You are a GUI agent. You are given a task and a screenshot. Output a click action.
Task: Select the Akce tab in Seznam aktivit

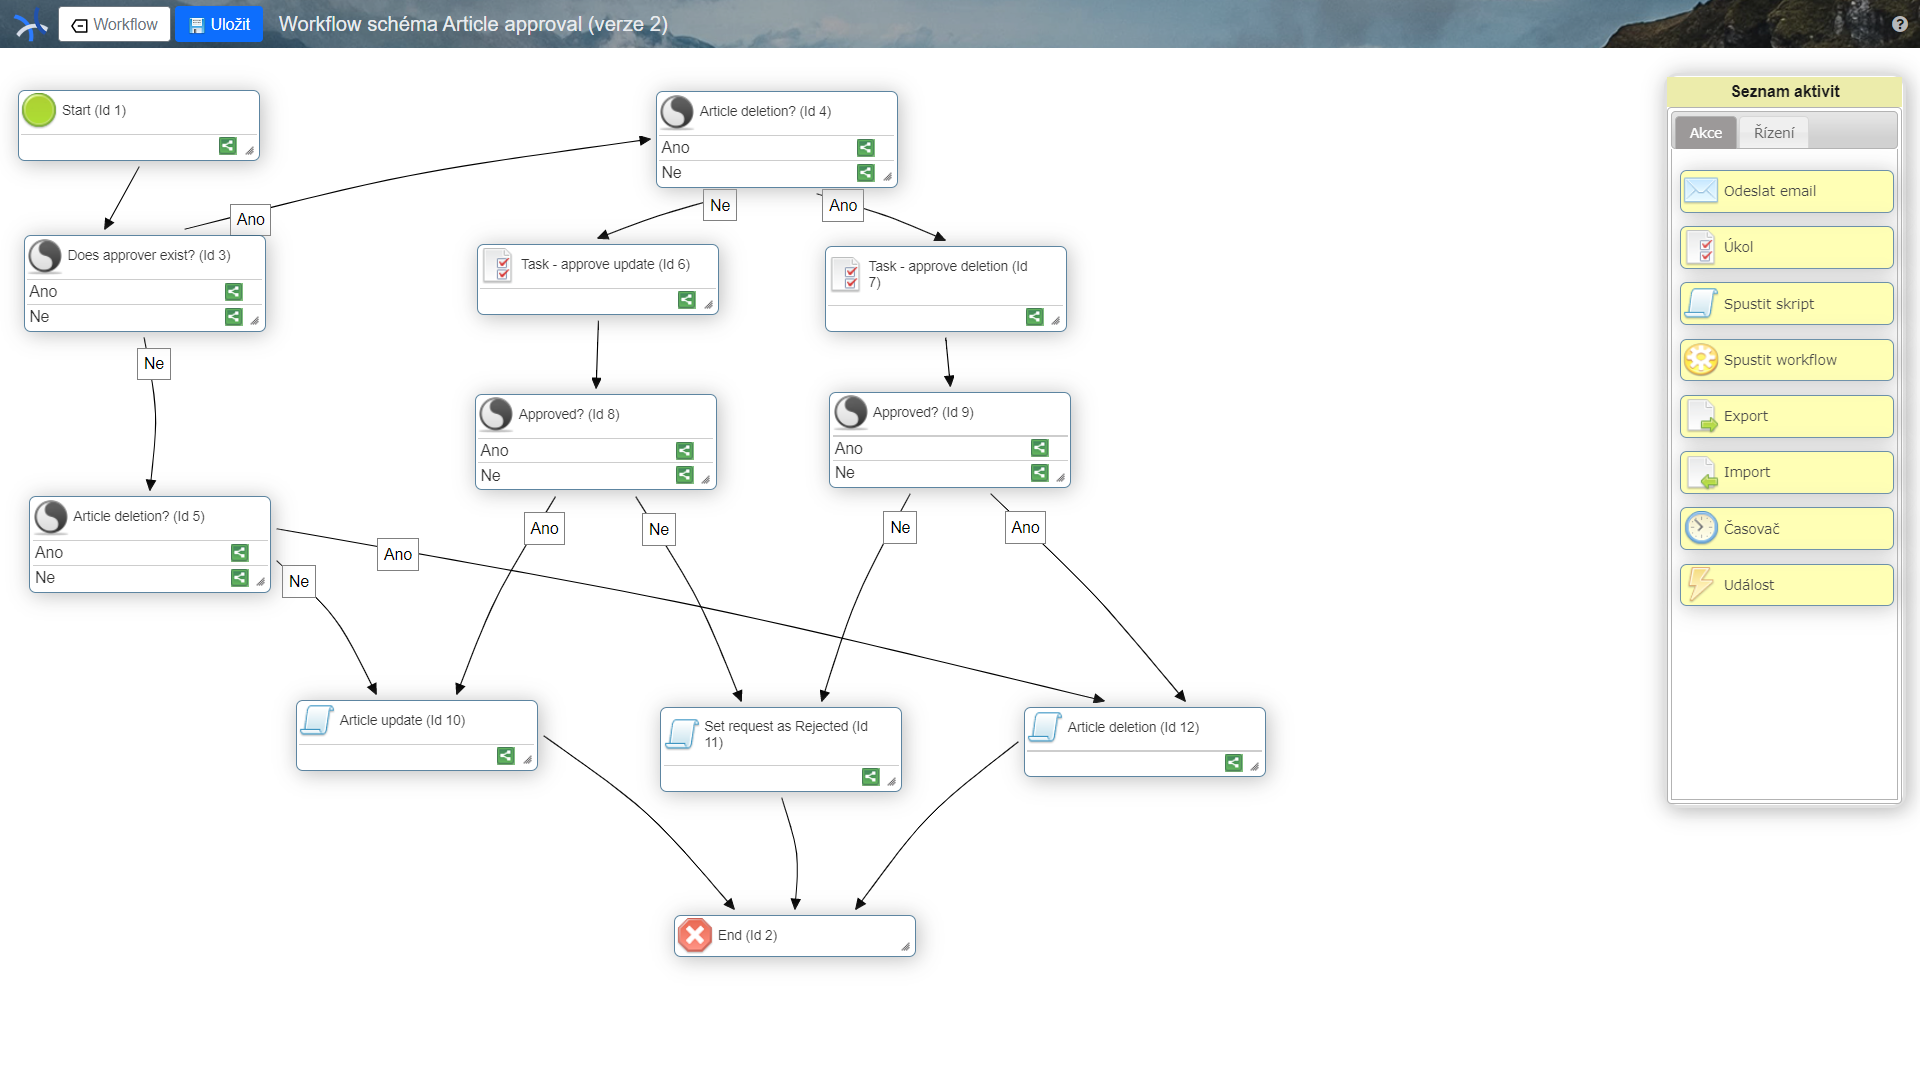pyautogui.click(x=1706, y=132)
